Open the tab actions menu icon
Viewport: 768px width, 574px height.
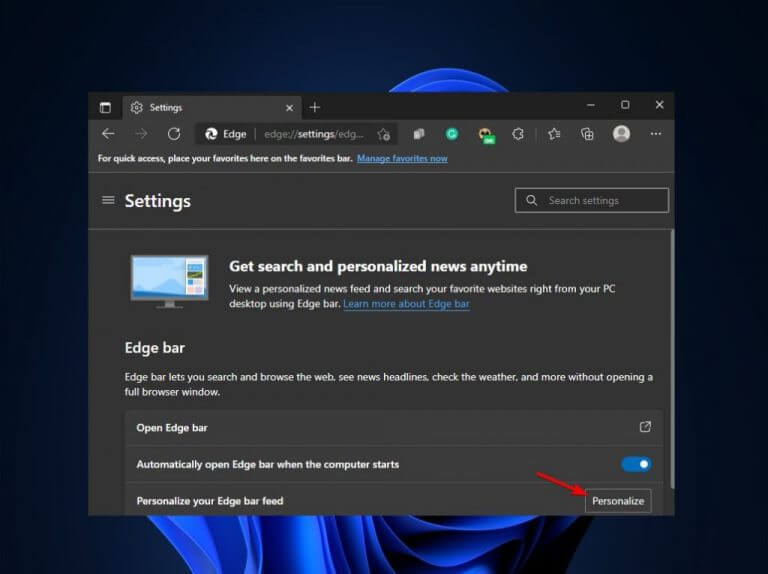pyautogui.click(x=105, y=107)
